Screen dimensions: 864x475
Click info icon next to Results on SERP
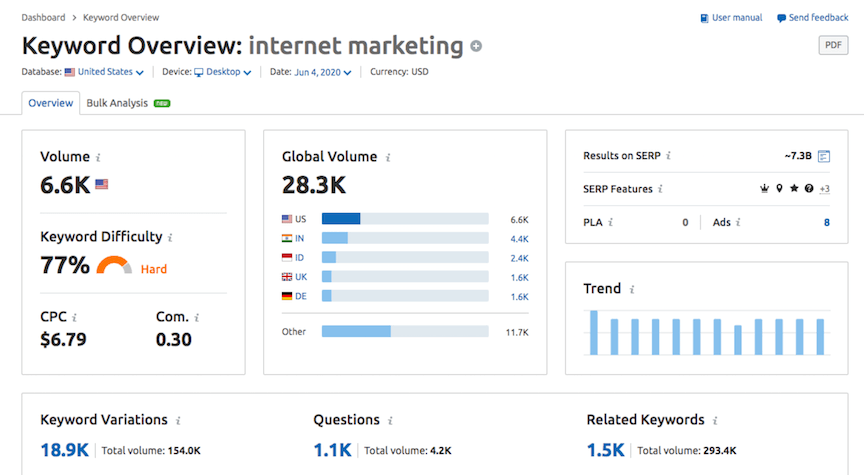[668, 156]
